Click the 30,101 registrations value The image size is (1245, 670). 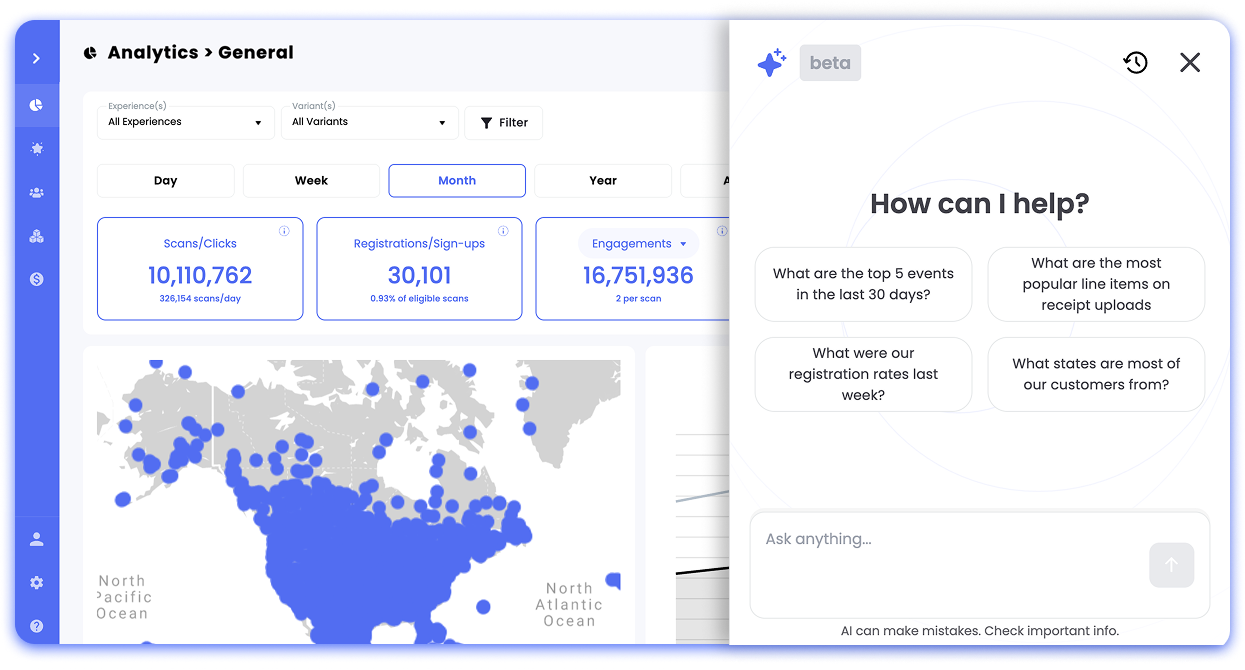click(419, 275)
